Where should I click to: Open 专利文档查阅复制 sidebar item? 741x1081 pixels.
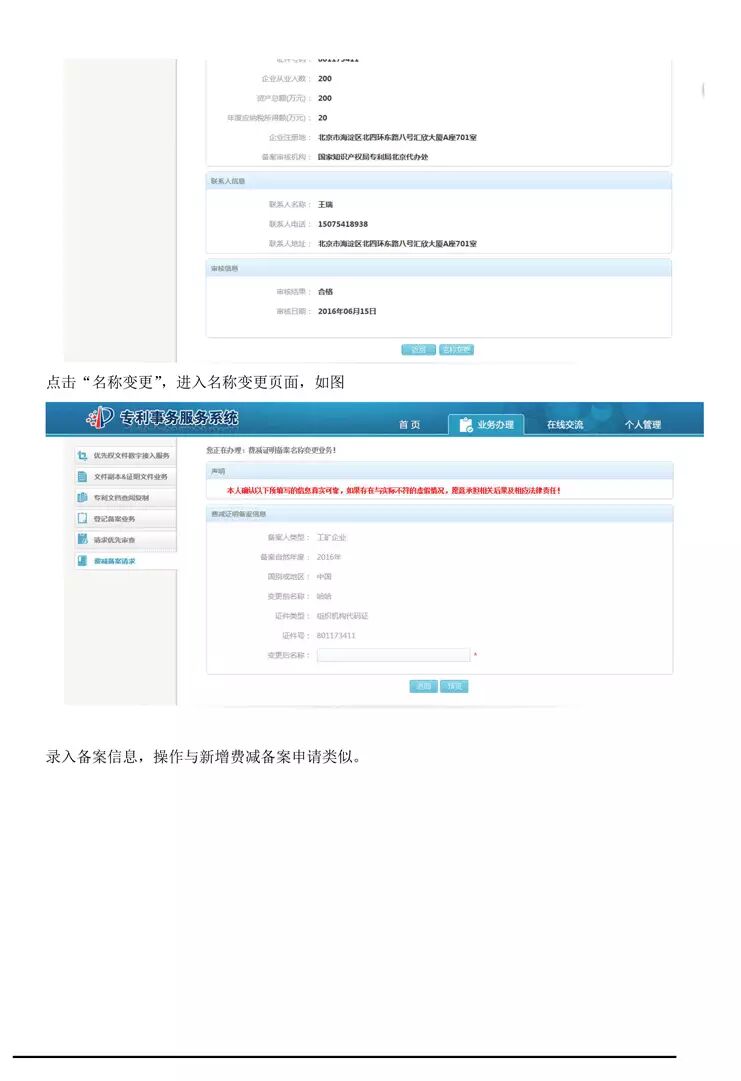point(125,497)
